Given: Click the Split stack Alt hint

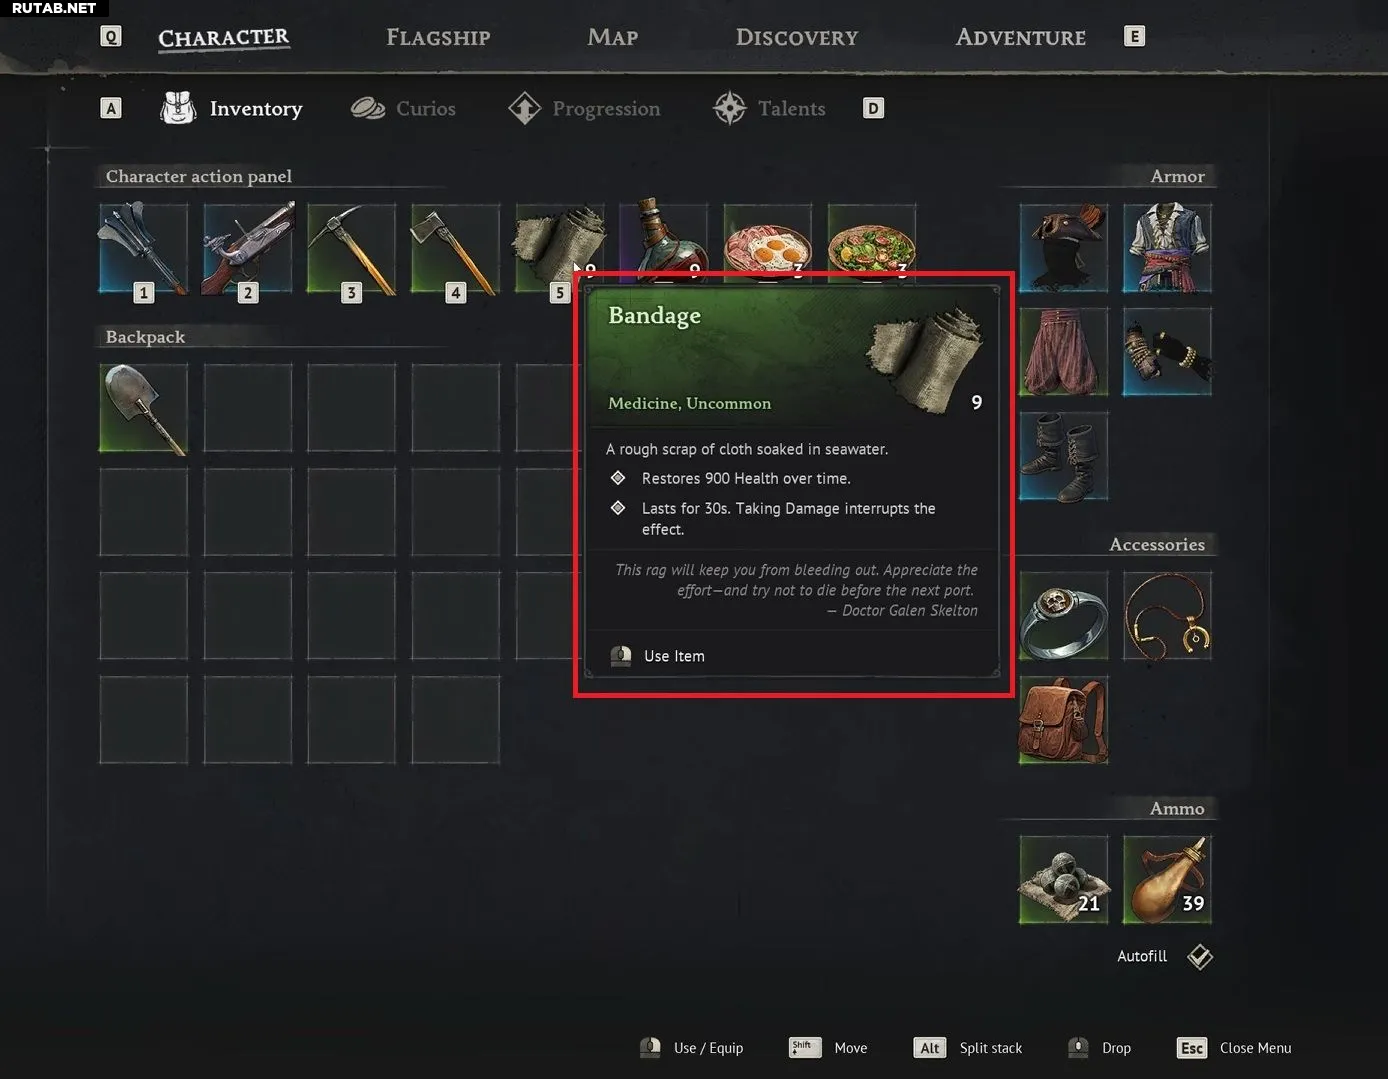Looking at the screenshot, I should 968,1048.
